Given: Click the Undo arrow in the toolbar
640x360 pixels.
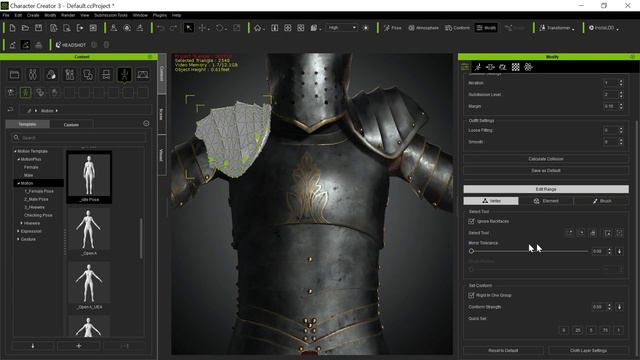Looking at the screenshot, I should 160,28.
